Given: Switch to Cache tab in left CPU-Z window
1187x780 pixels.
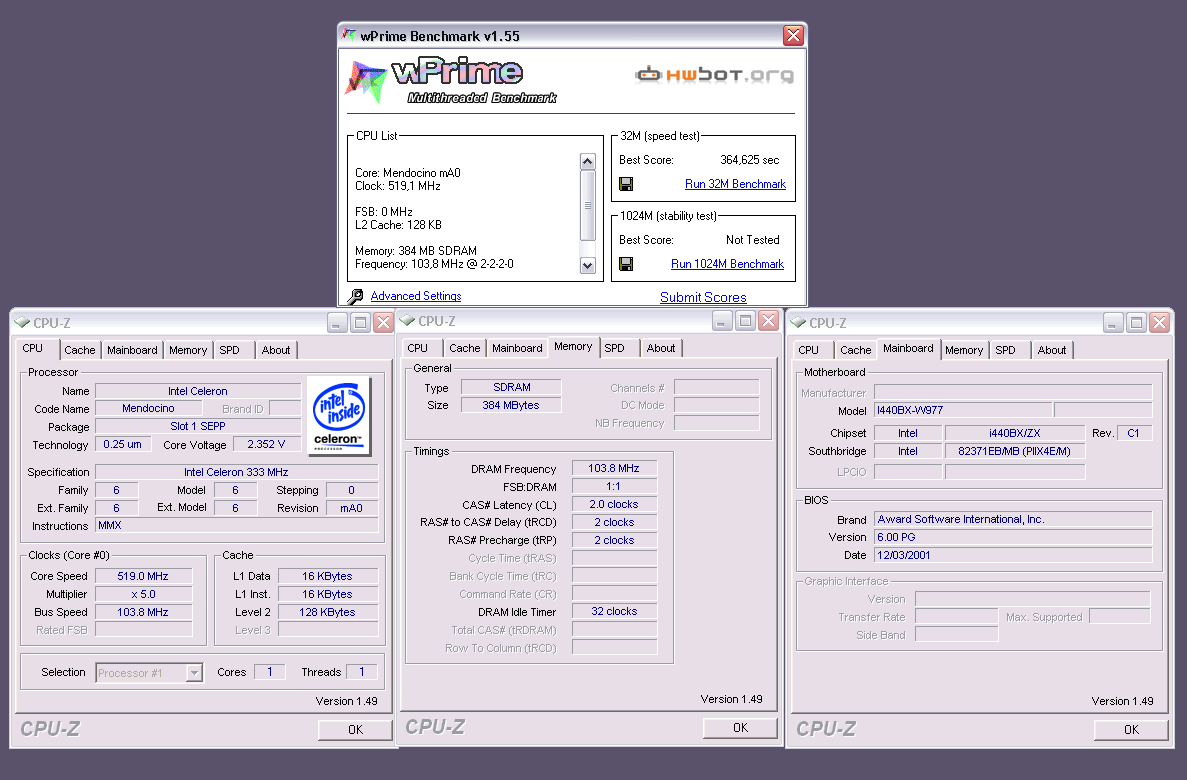Looking at the screenshot, I should click(x=79, y=350).
